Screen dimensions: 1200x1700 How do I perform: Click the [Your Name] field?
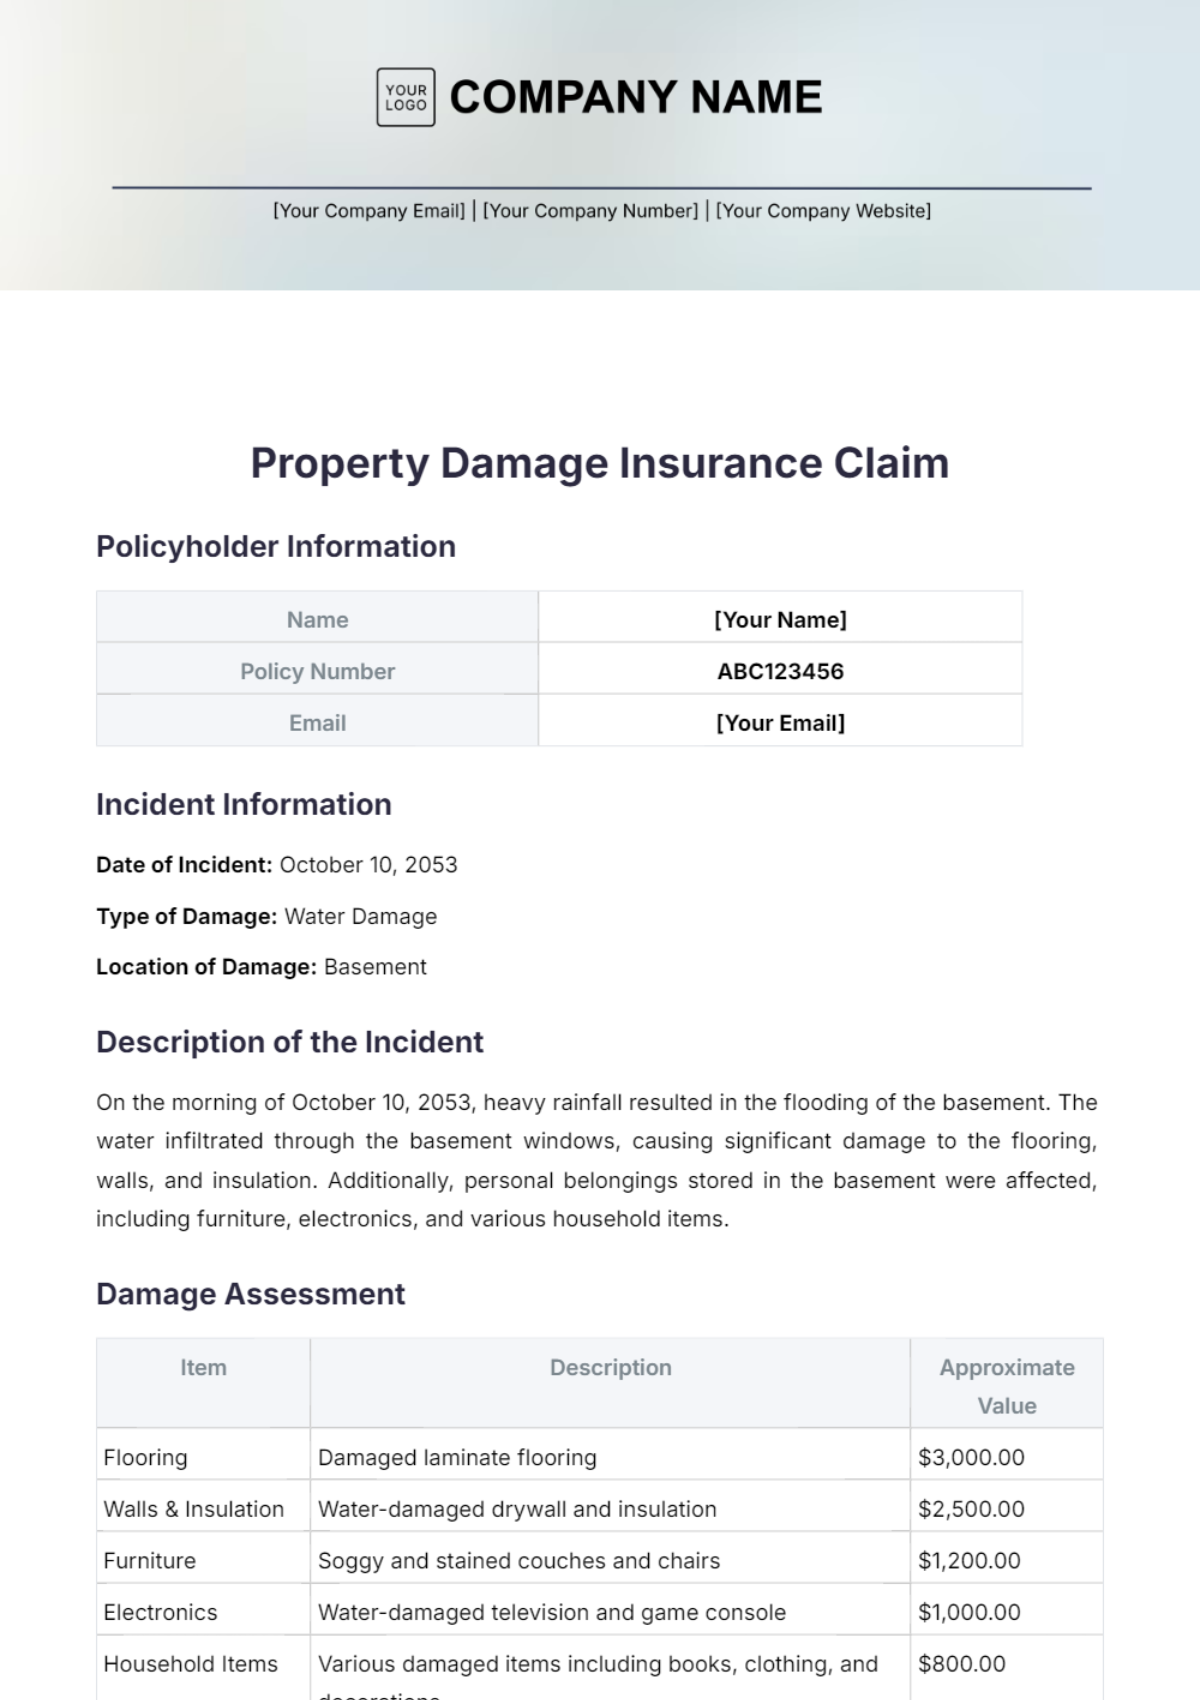pyautogui.click(x=780, y=619)
